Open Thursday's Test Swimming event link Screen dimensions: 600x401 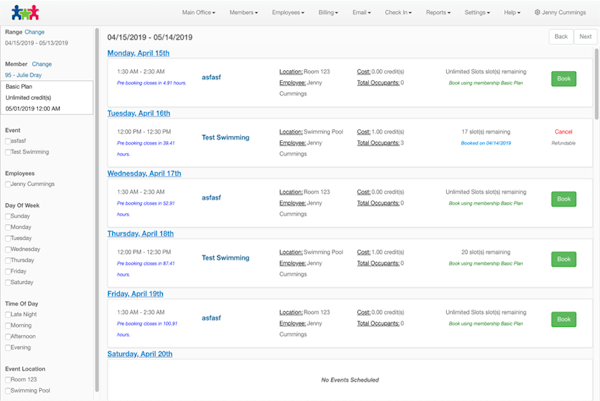(x=225, y=257)
